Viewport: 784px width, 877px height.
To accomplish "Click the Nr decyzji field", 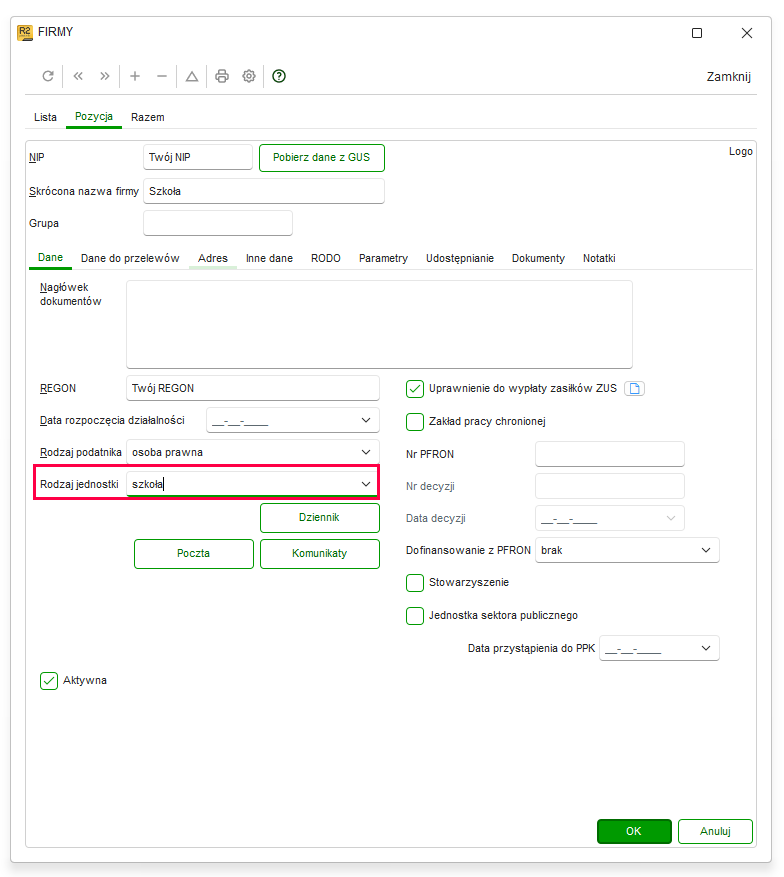I will coord(610,486).
